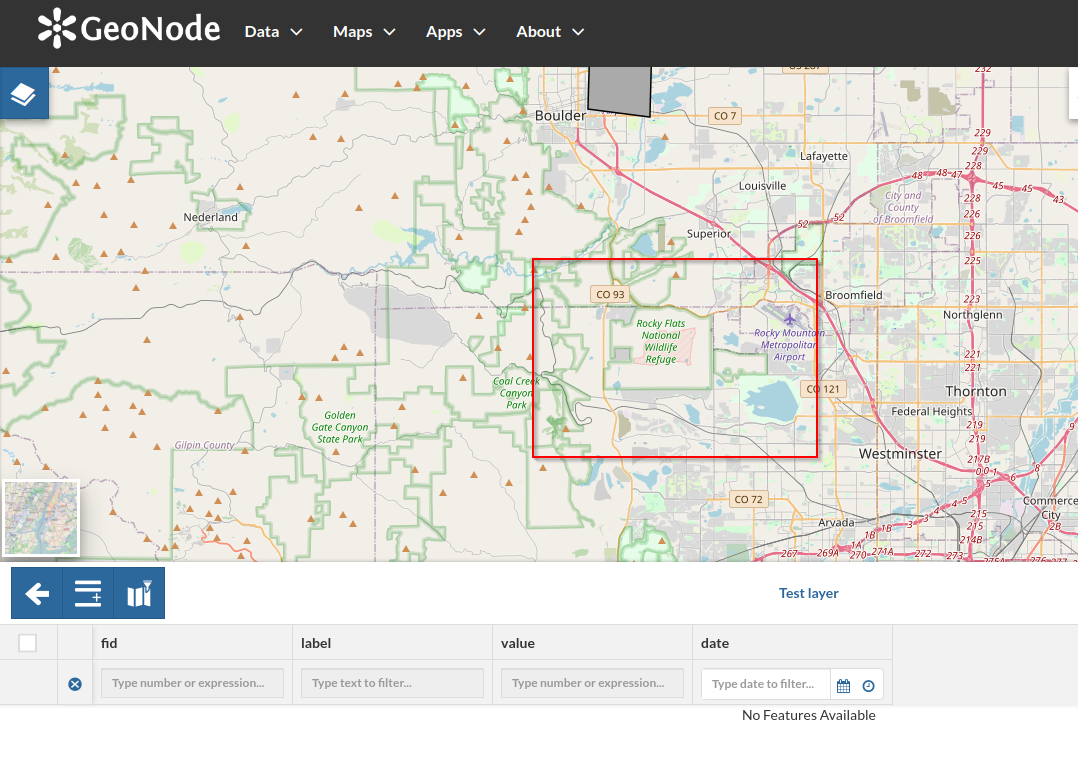The image size is (1078, 779).
Task: Click the CO 121 road shield
Action: (823, 388)
